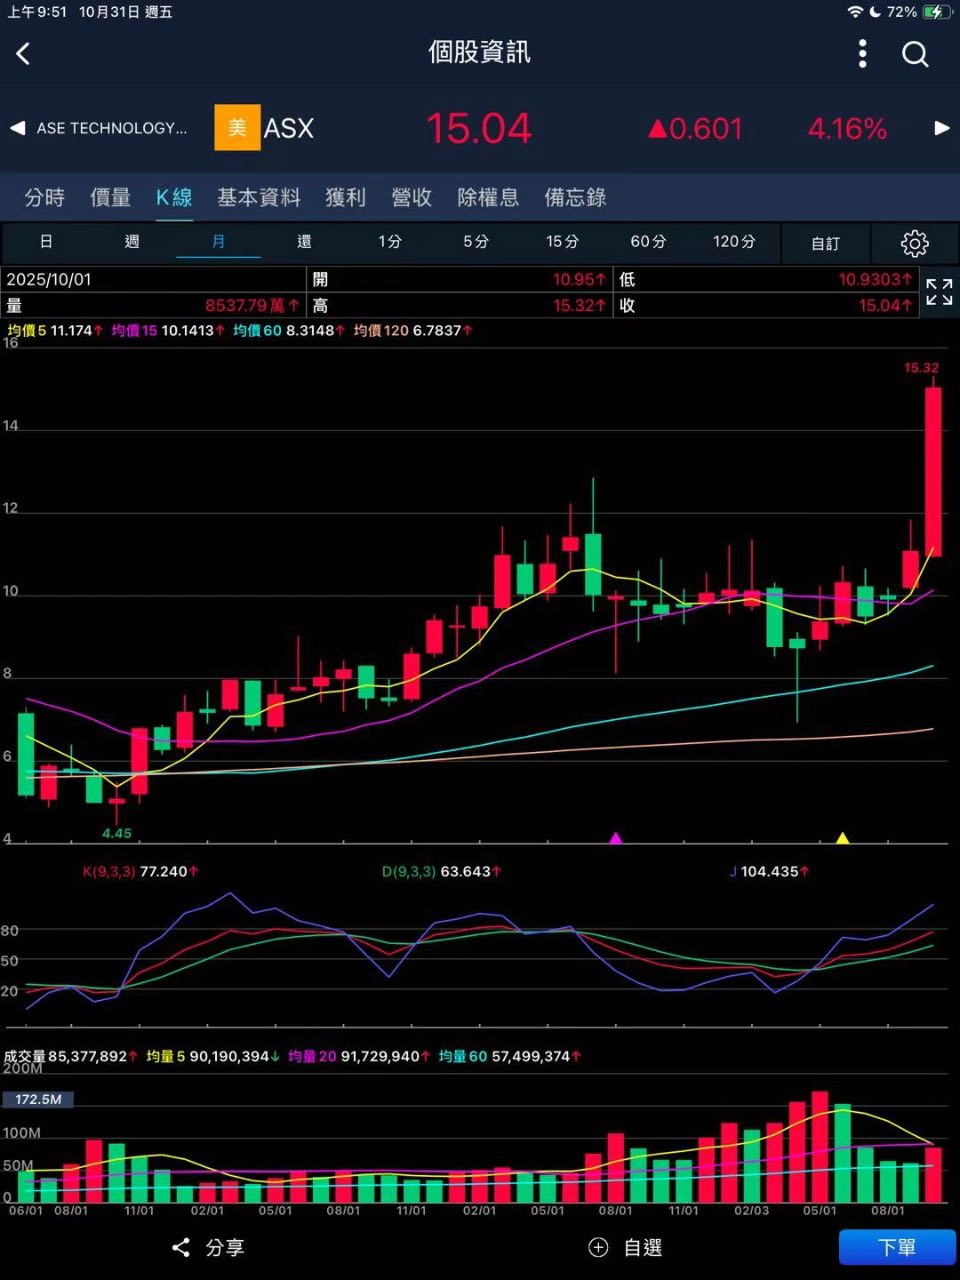Open the 自訂 custom period selector

[825, 243]
